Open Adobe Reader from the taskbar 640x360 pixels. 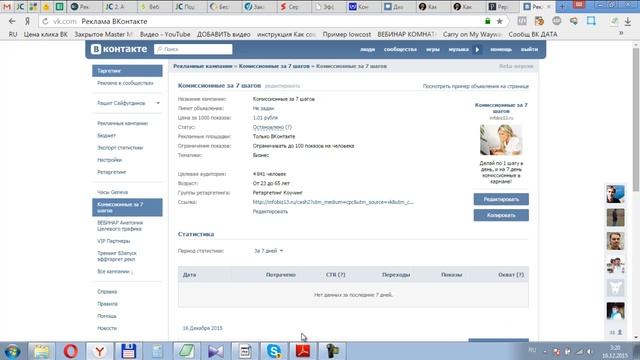[x=302, y=351]
